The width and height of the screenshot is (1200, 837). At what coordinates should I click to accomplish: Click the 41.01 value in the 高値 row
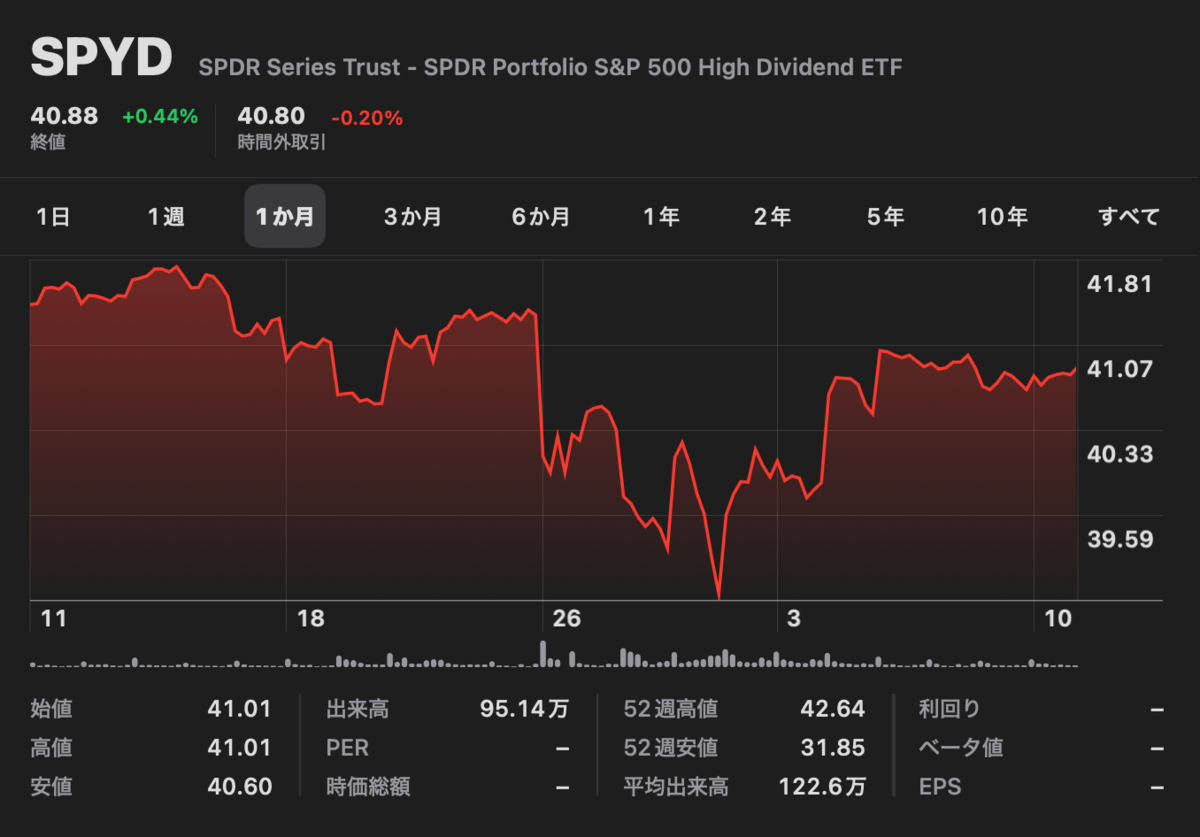tap(240, 748)
